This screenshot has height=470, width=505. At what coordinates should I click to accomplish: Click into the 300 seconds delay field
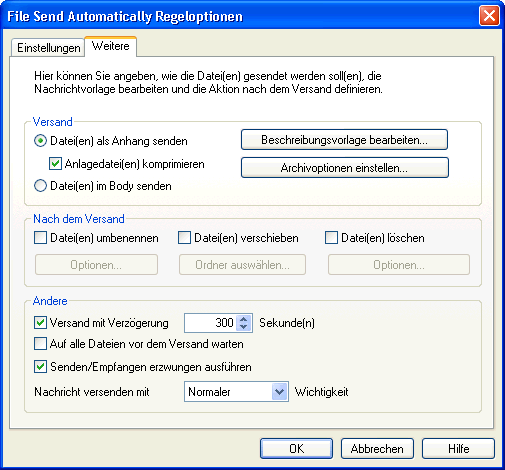(210, 323)
